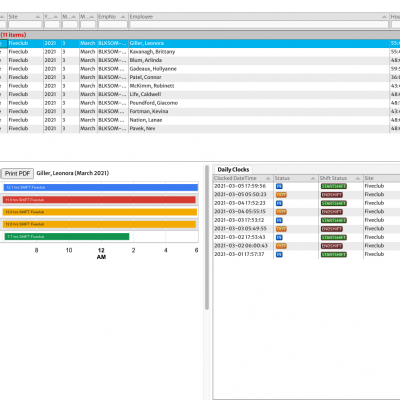Sort by the Employee column header arrow
400x400 pixels.
[384, 17]
